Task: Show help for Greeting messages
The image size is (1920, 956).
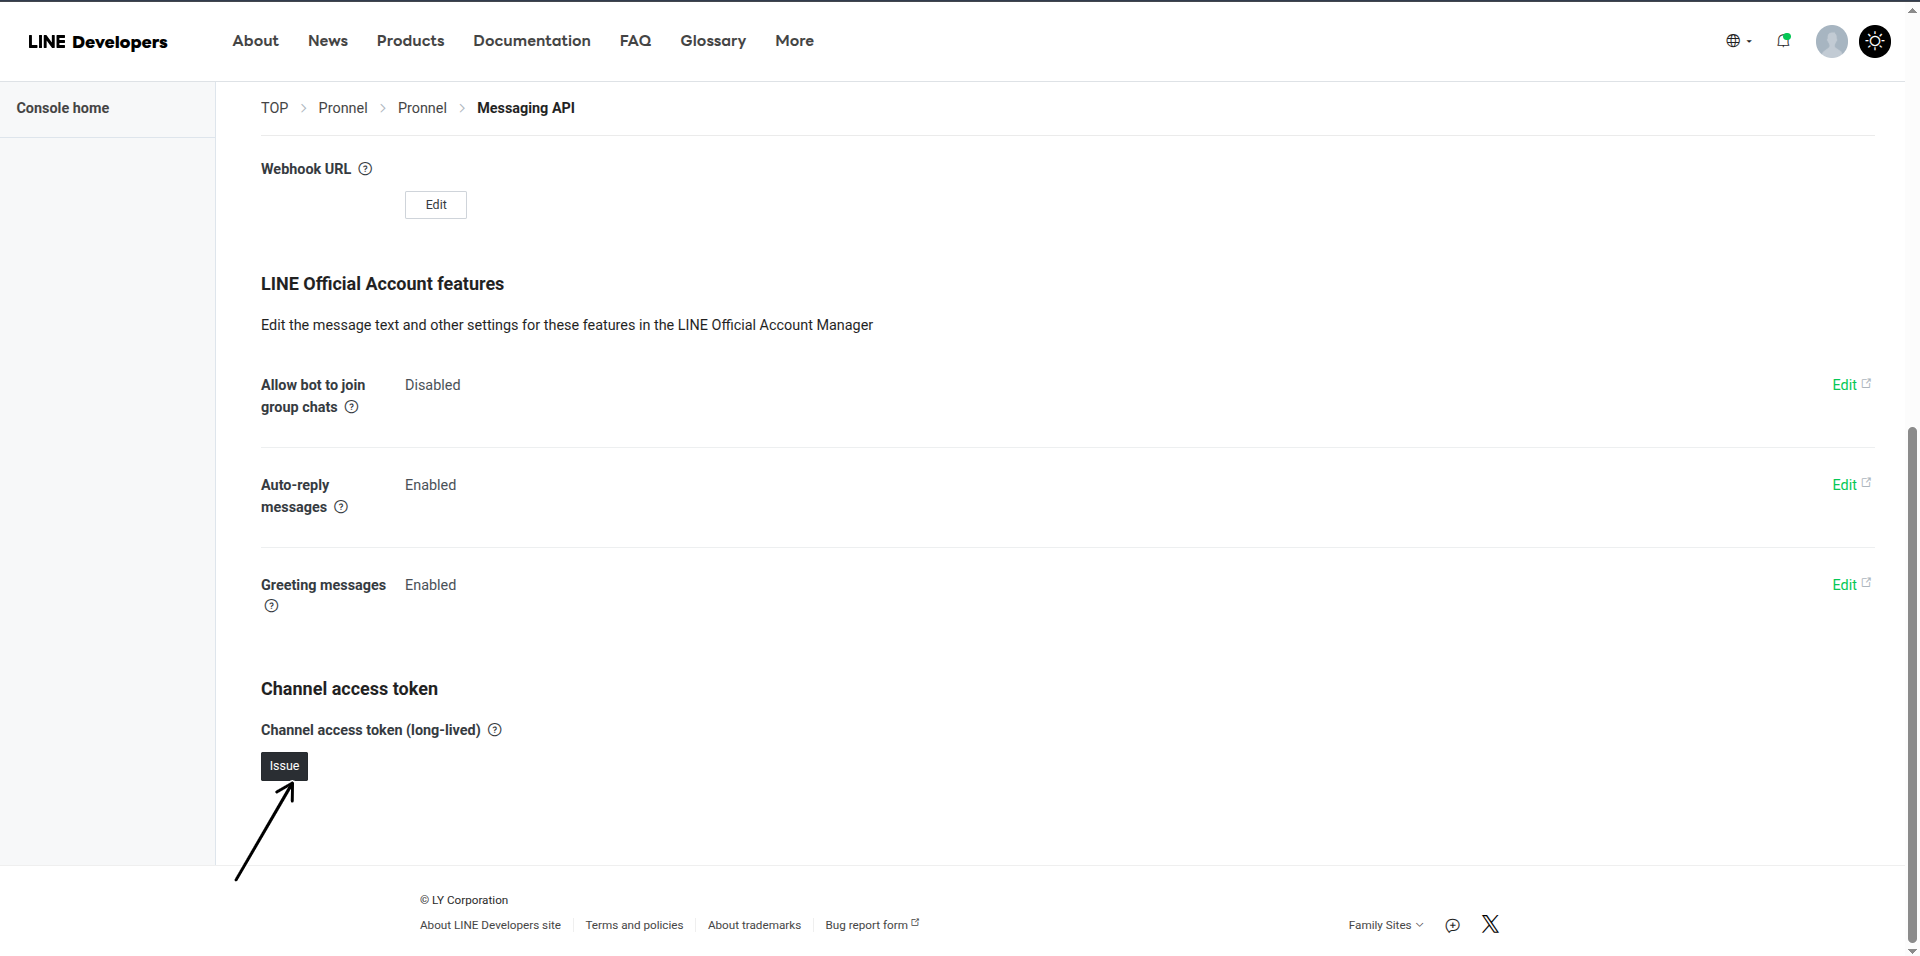Action: [x=271, y=606]
